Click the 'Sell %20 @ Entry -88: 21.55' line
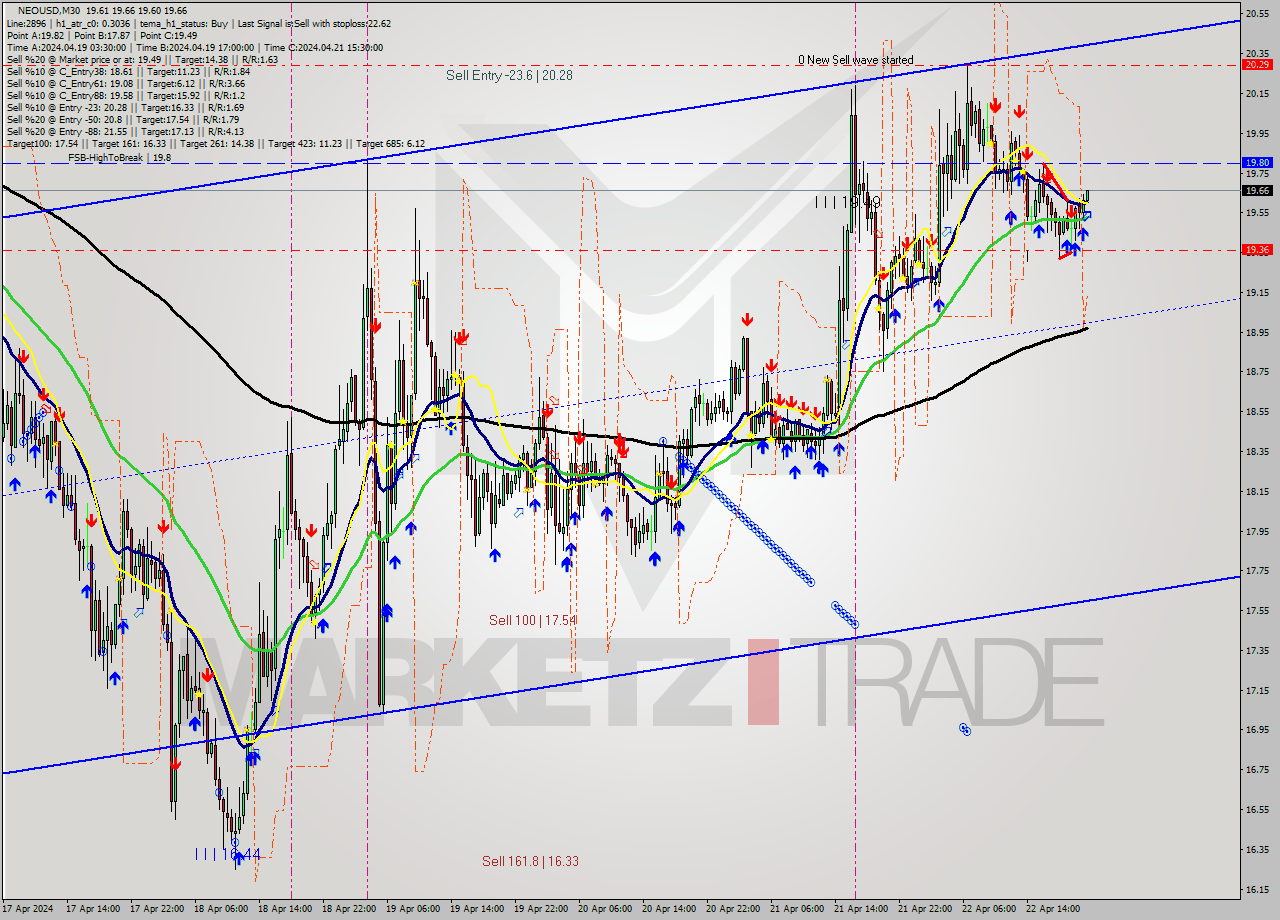 coord(125,131)
